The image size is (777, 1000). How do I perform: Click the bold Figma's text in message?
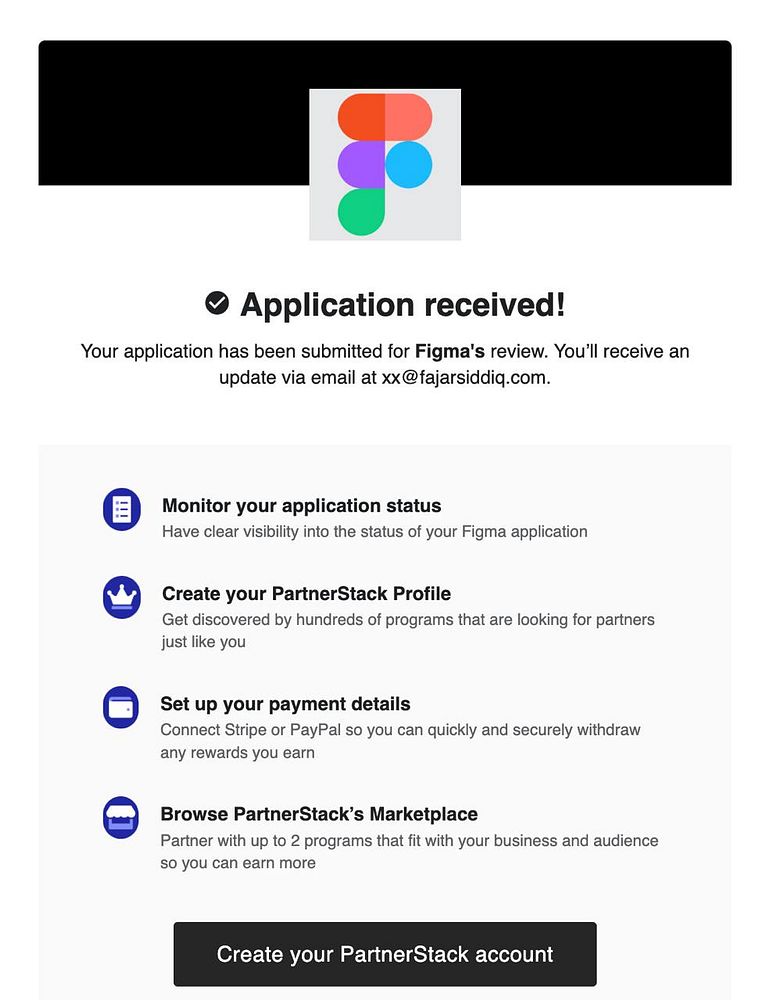click(450, 351)
